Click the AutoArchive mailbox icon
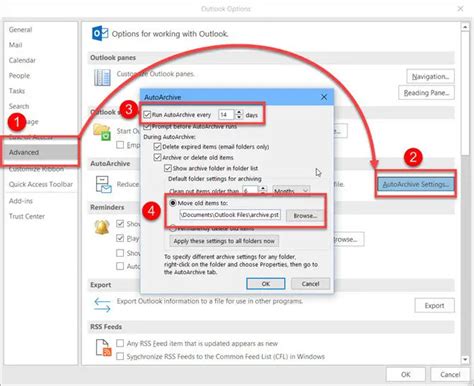 tap(103, 185)
